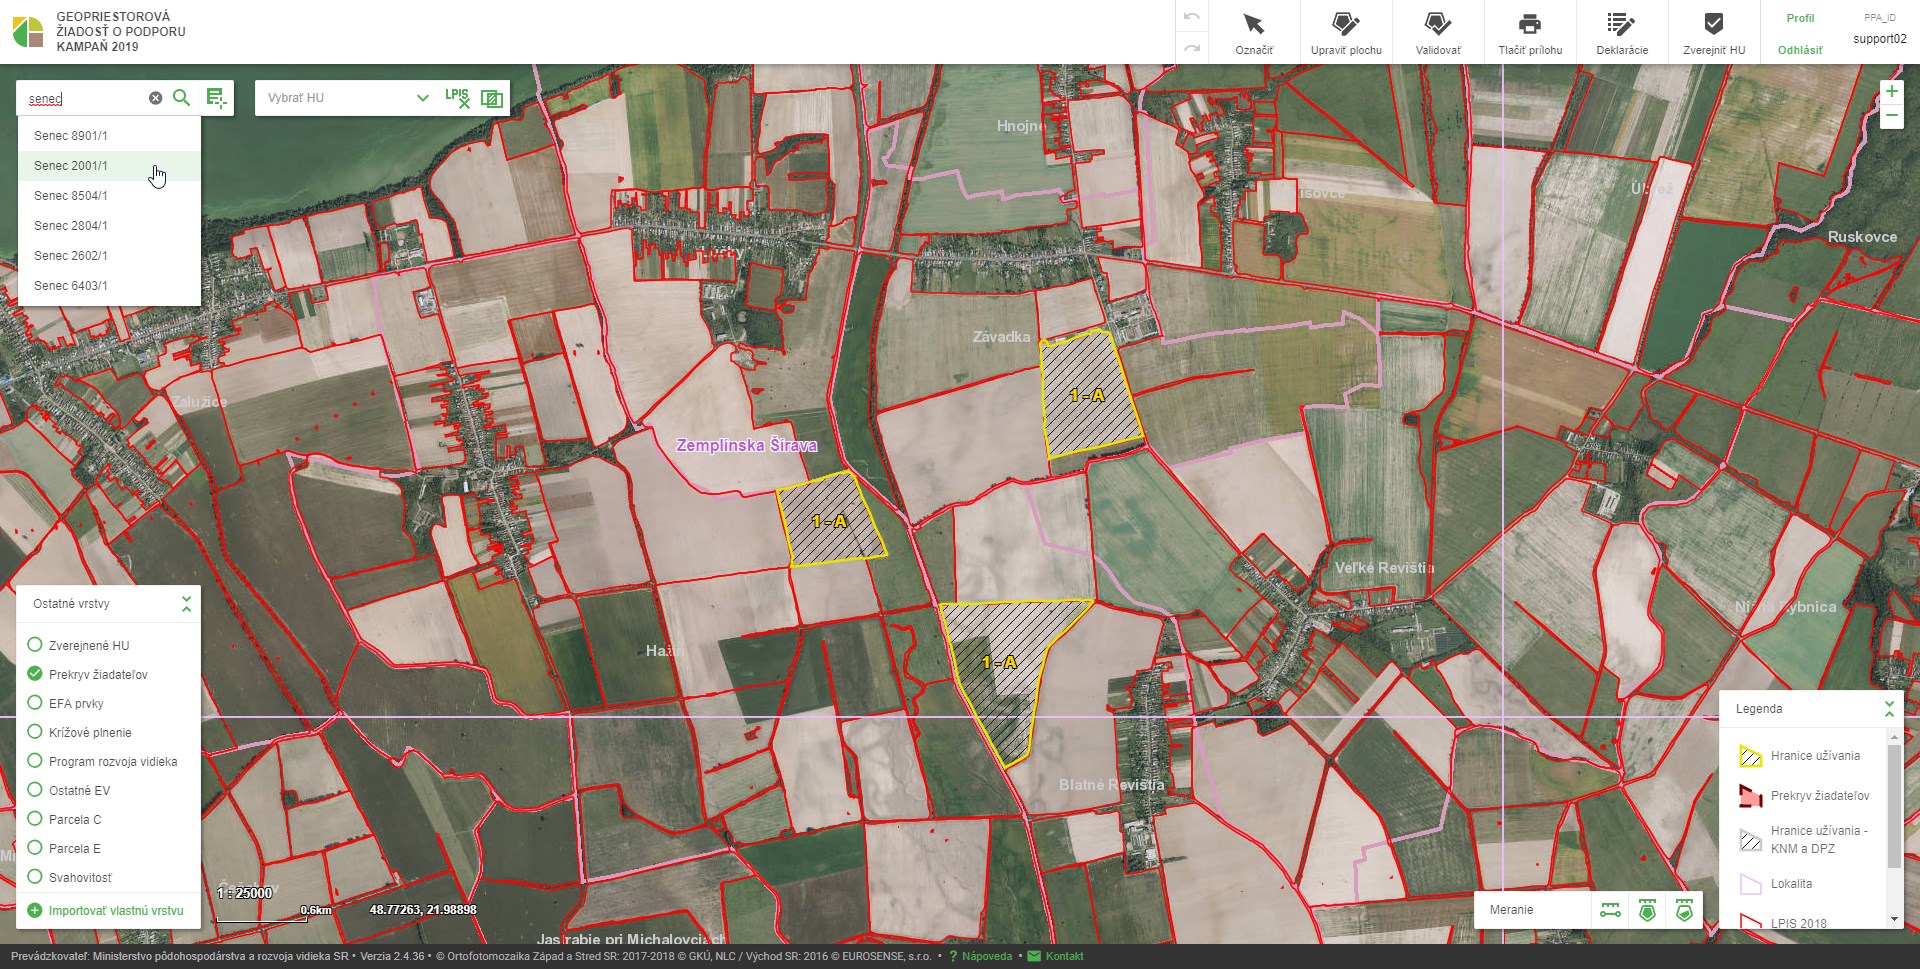Select the distance measurement tool
1920x969 pixels.
(1610, 910)
